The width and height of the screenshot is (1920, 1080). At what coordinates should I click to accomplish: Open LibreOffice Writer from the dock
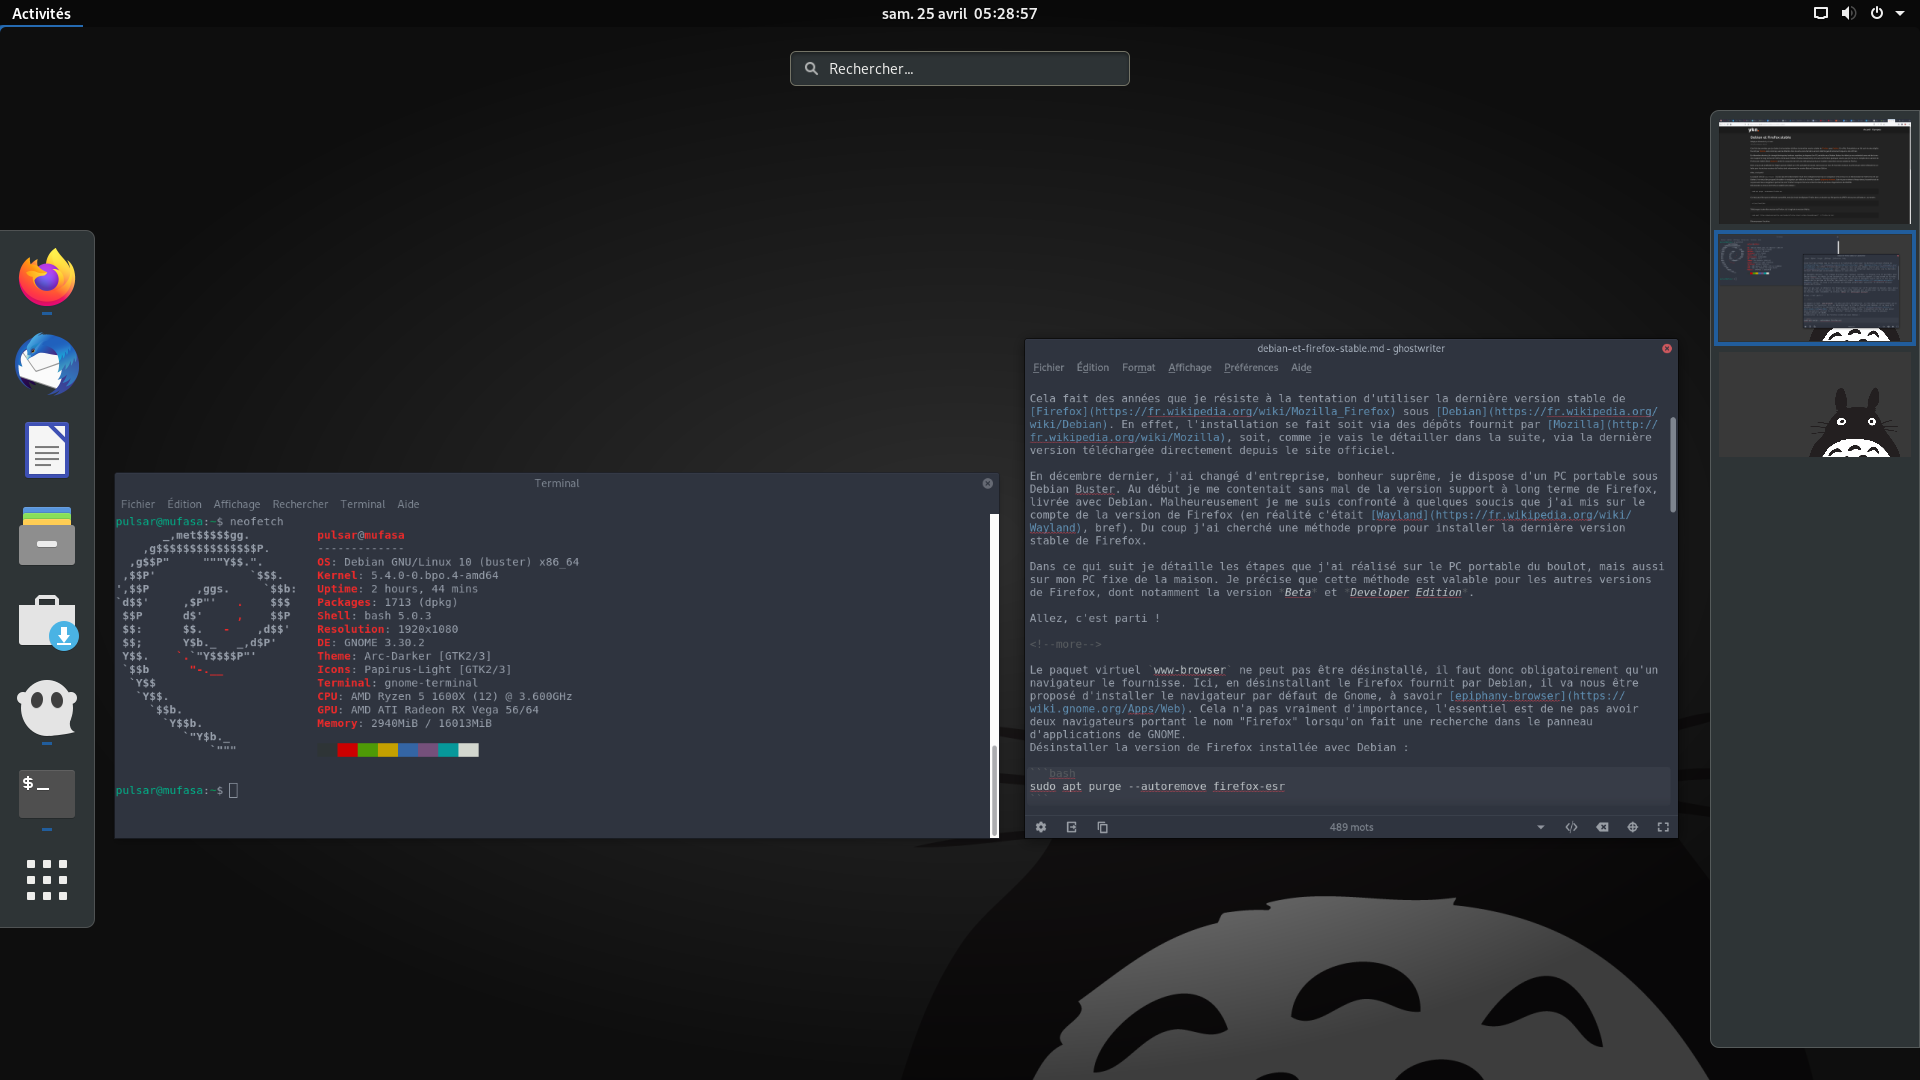47,450
